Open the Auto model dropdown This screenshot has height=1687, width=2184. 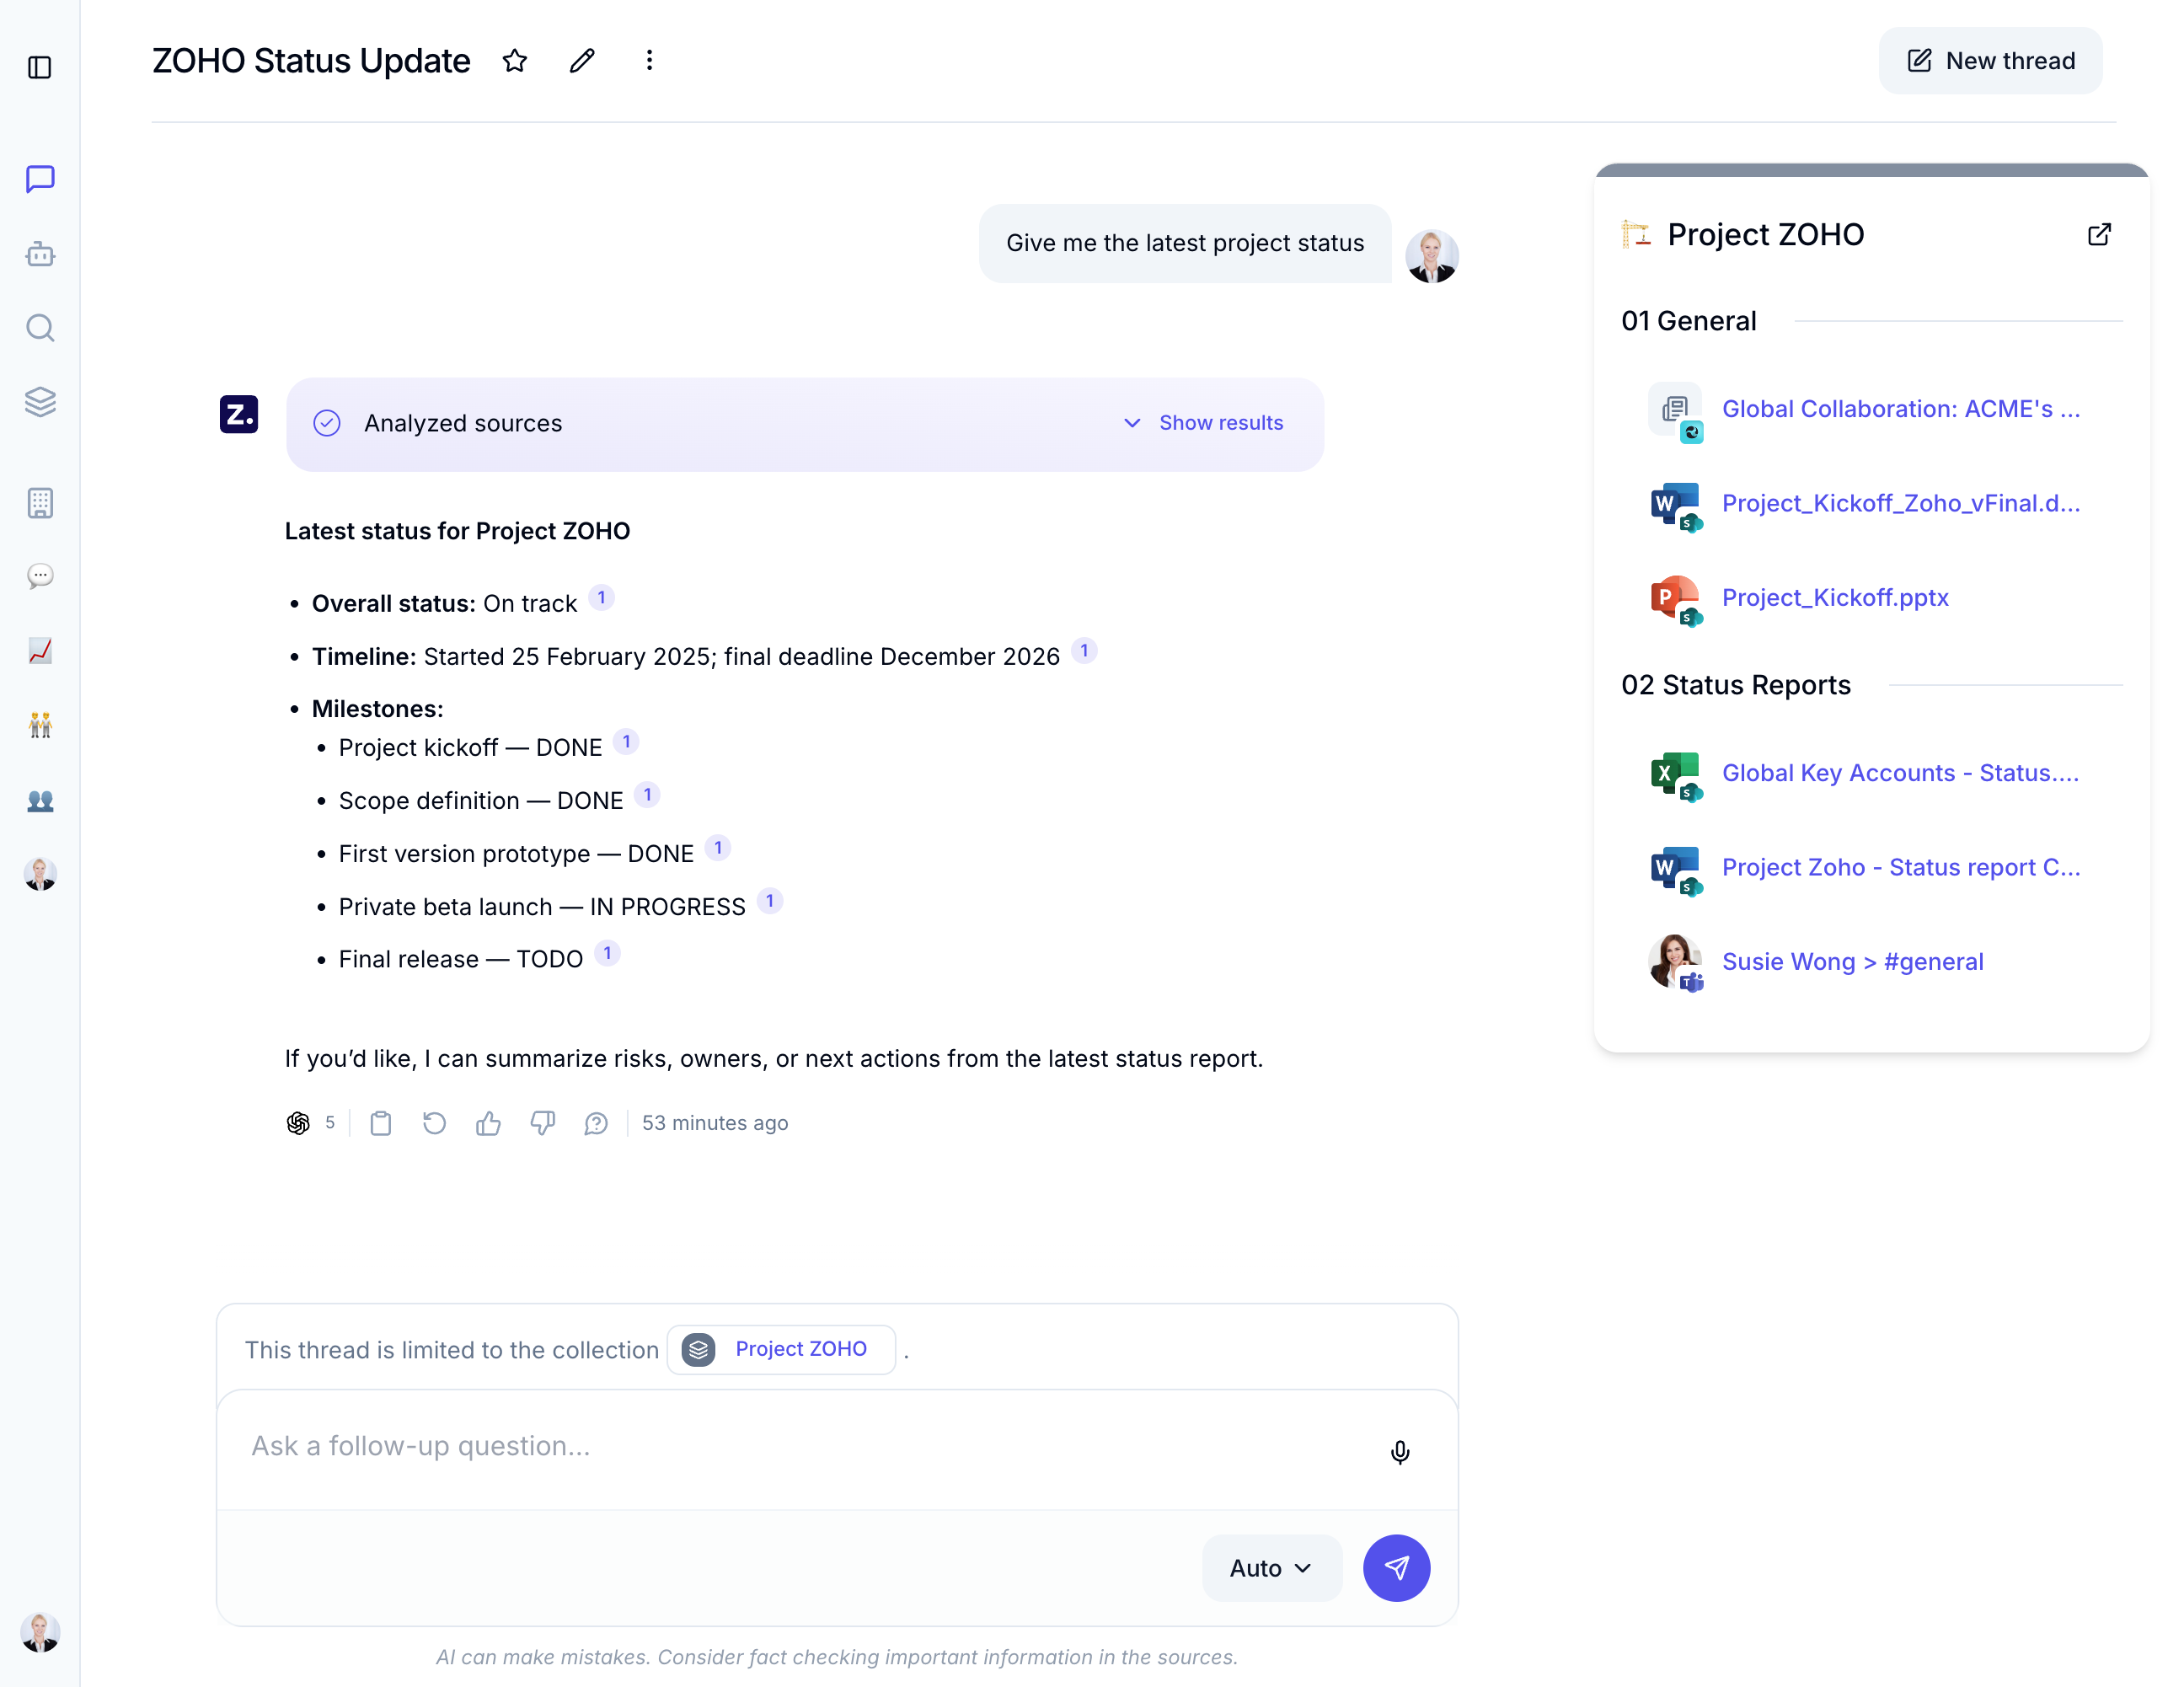pos(1270,1568)
